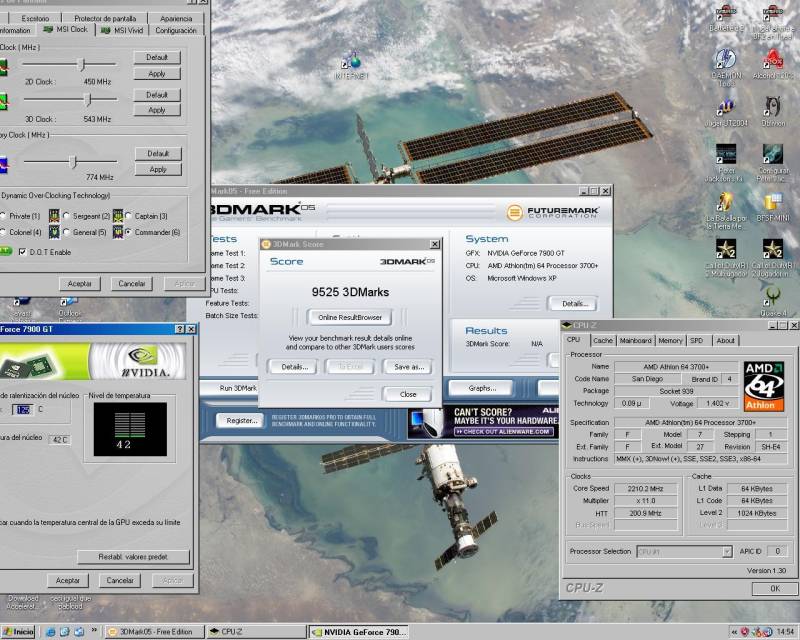Launch Call of Duty 2 Multijugador shortcut

coord(726,258)
